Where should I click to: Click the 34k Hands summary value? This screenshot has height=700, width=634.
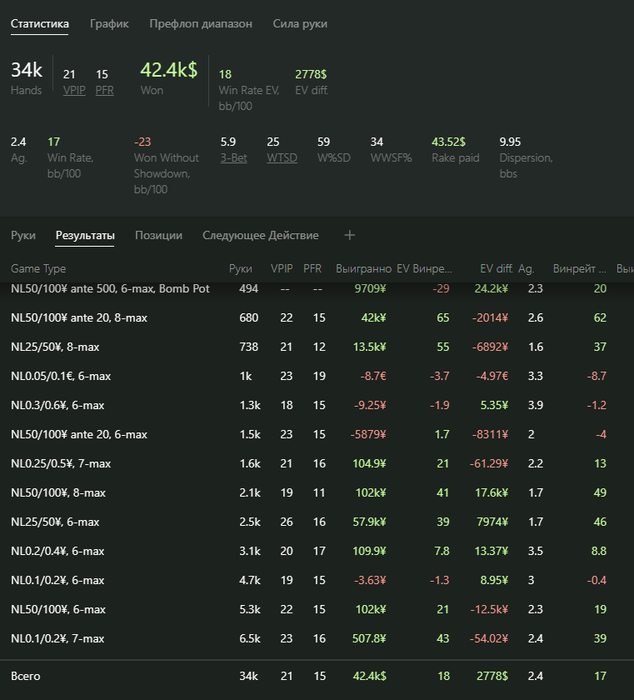coord(27,70)
